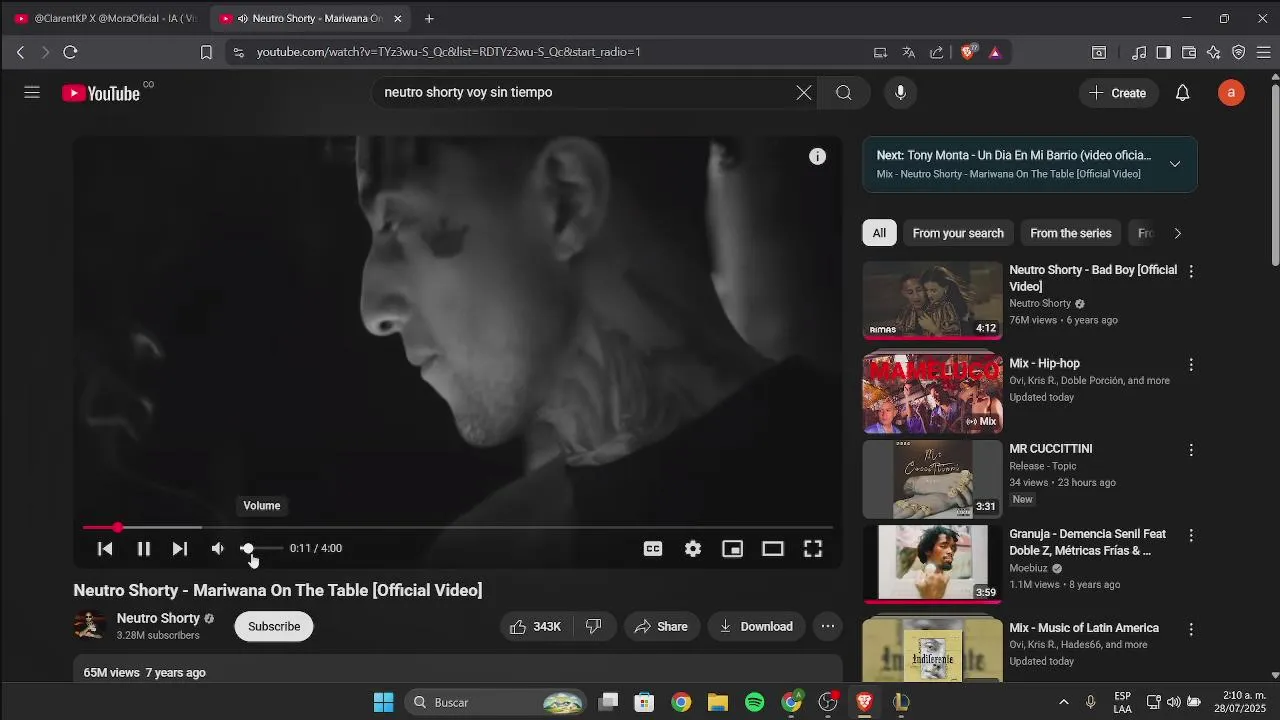Click the magnifier search button
Image resolution: width=1280 pixels, height=720 pixels.
pyautogui.click(x=844, y=93)
